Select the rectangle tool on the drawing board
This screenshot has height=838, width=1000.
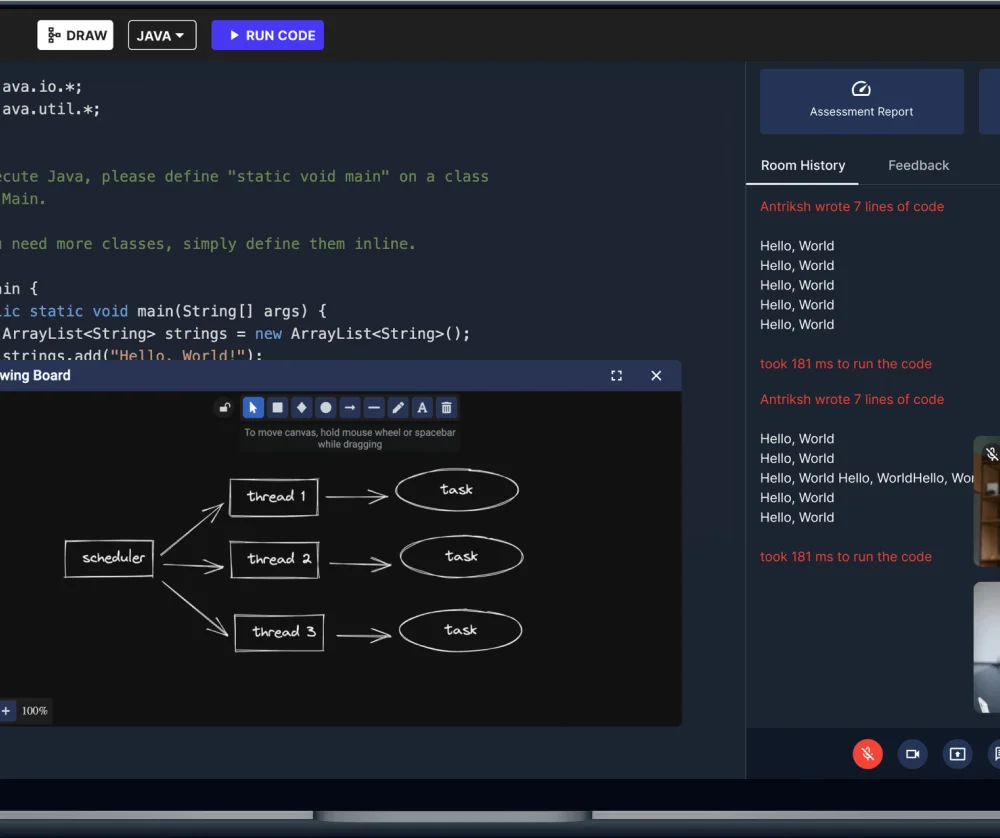click(277, 407)
